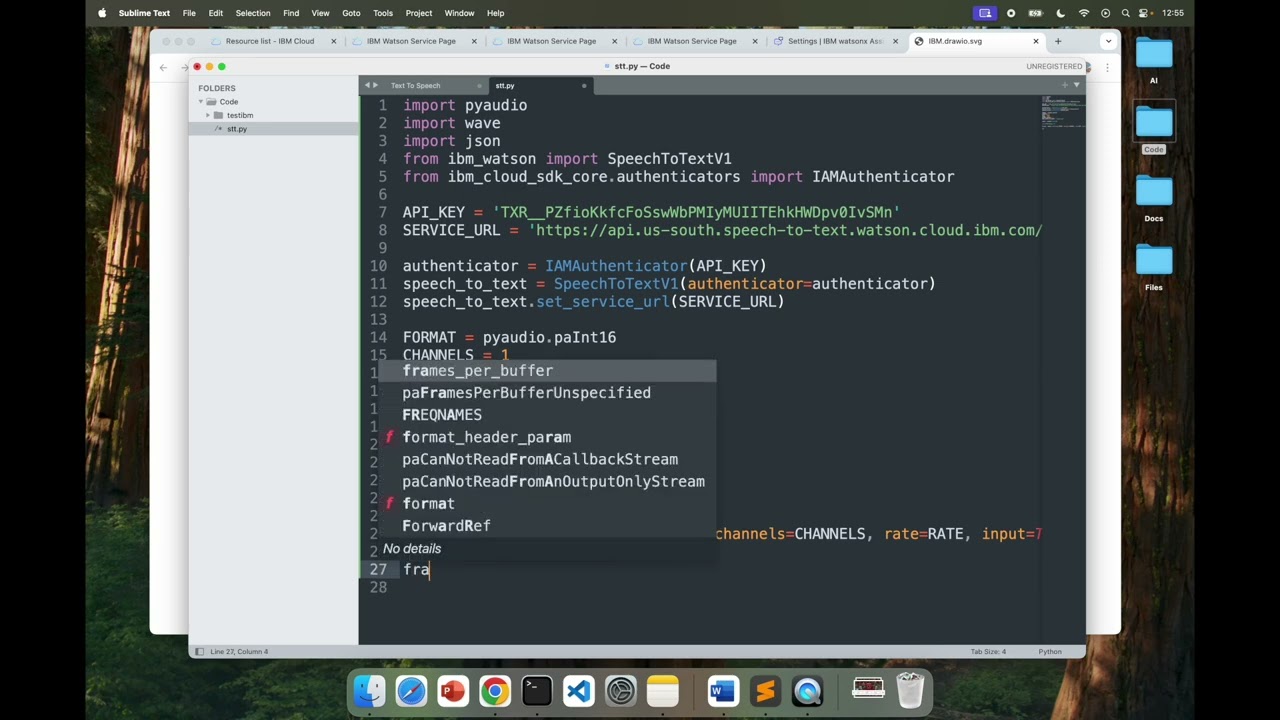Open the Selection menu

coord(253,13)
